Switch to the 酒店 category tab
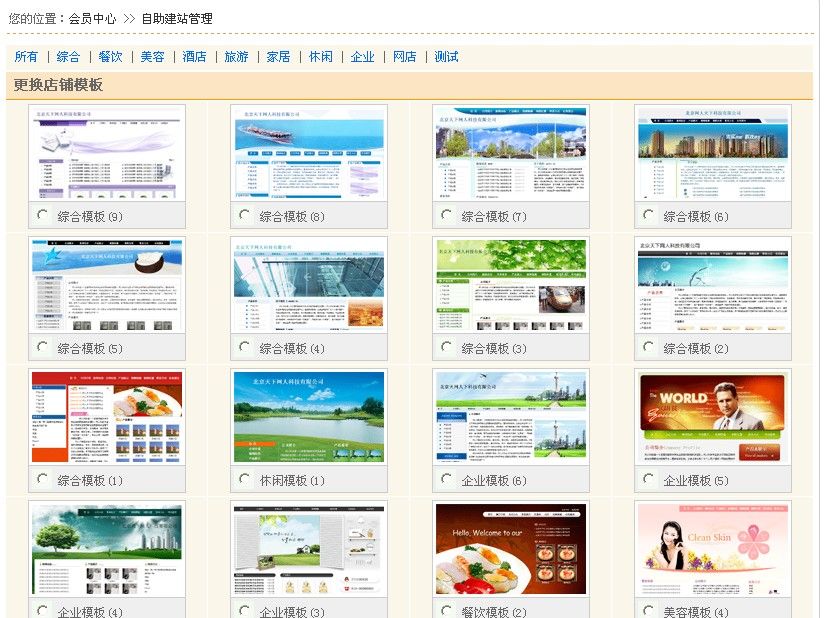 click(x=194, y=57)
